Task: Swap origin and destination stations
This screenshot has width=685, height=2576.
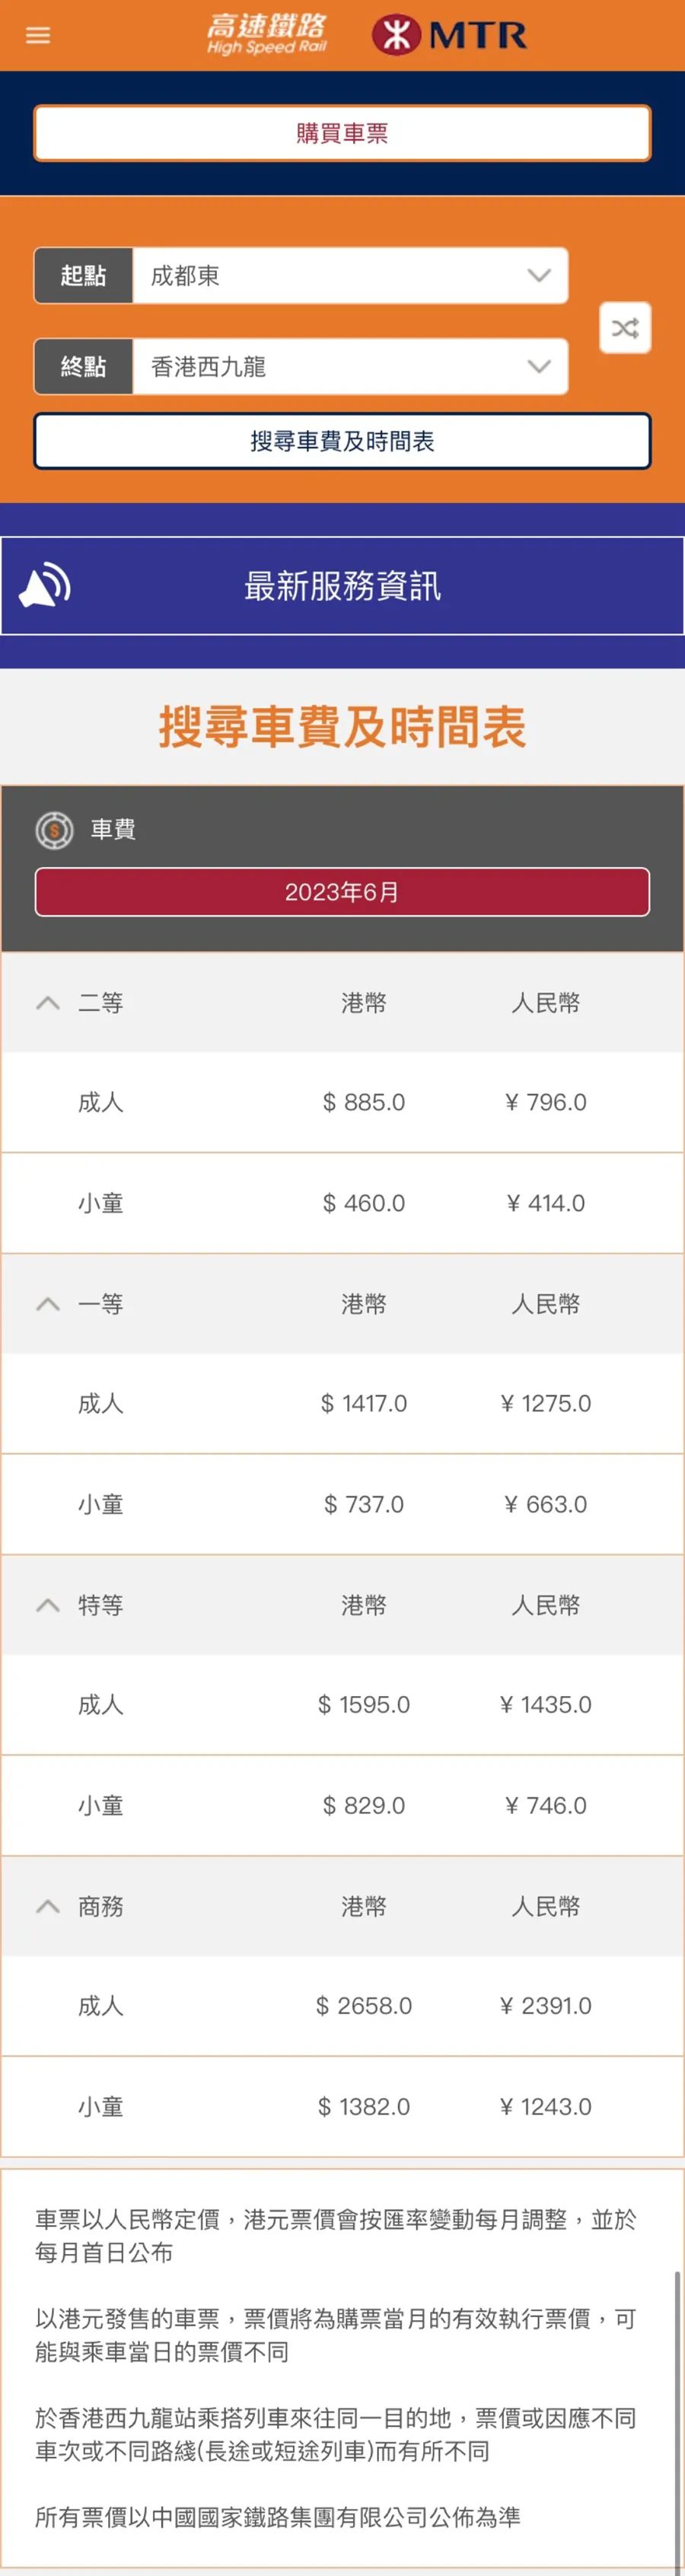Action: (625, 328)
